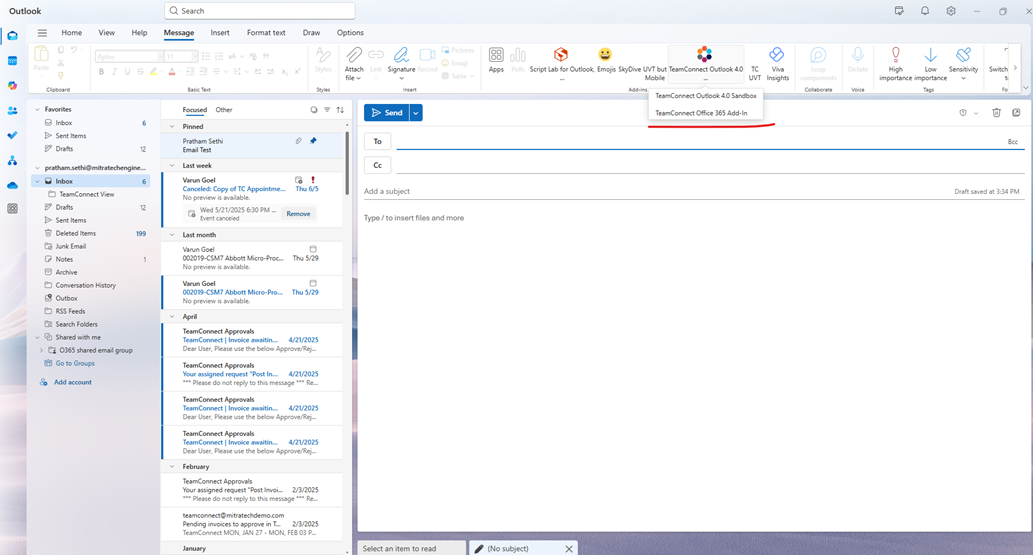Open To Do checkmark app
Viewport: 1033px width, 555px height.
[x=13, y=135]
